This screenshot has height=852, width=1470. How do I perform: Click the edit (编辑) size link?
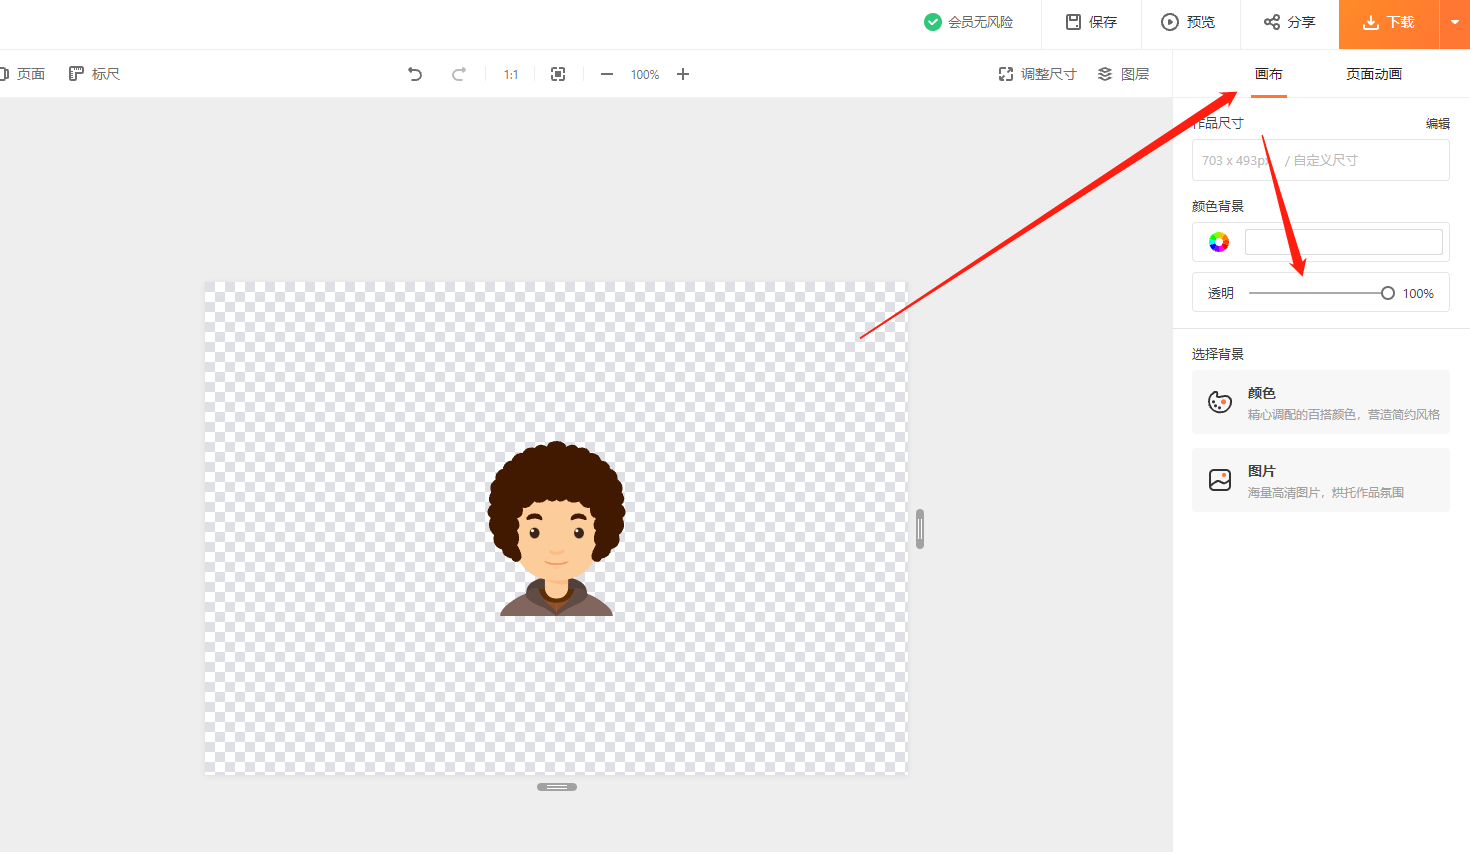click(1438, 124)
